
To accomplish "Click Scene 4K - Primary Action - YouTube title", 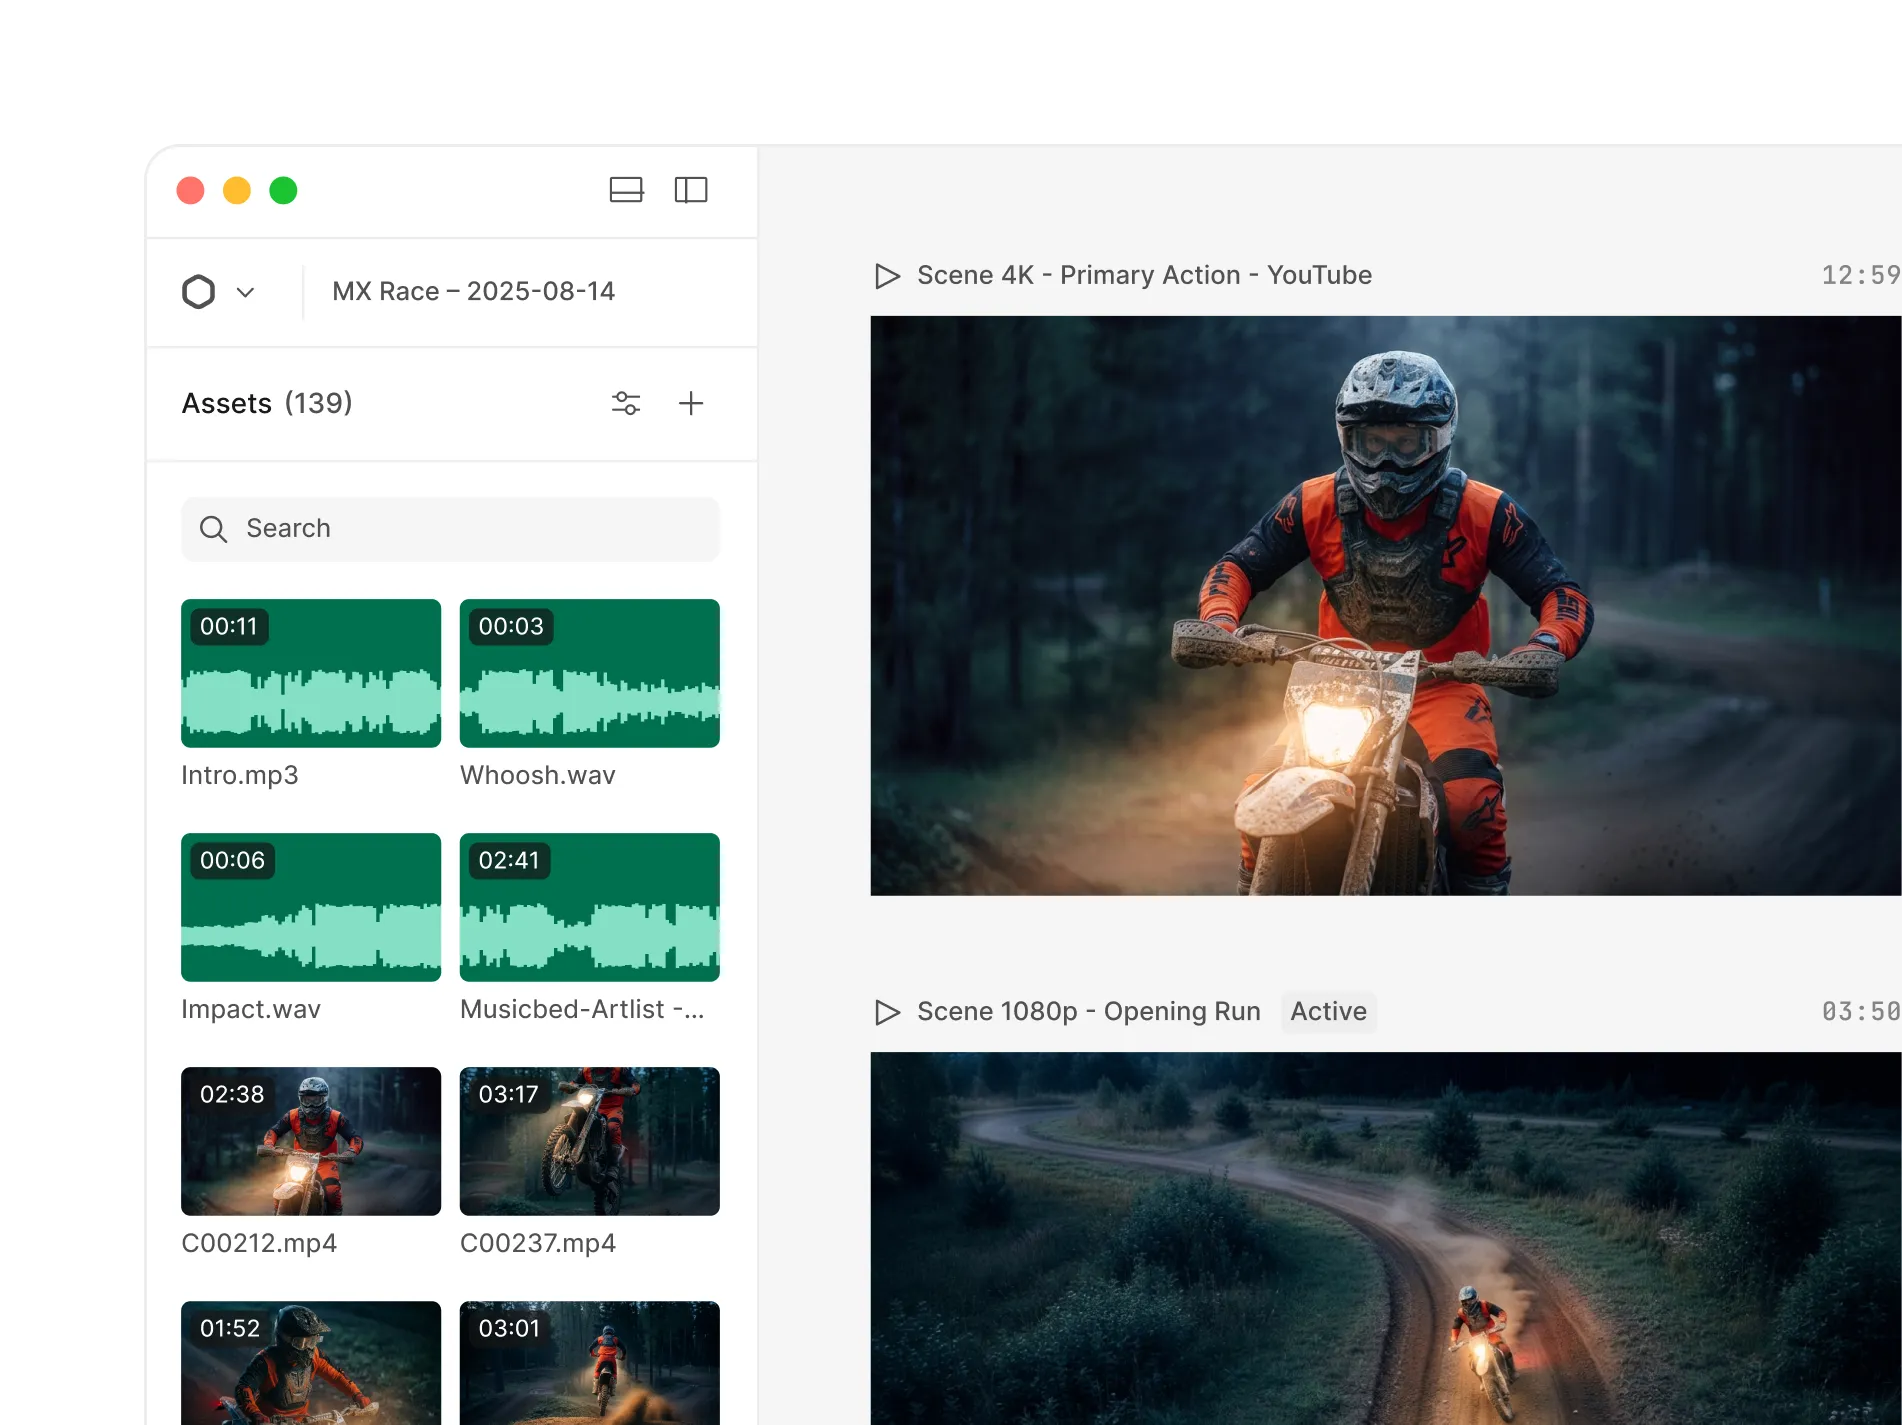I will click(x=1144, y=276).
